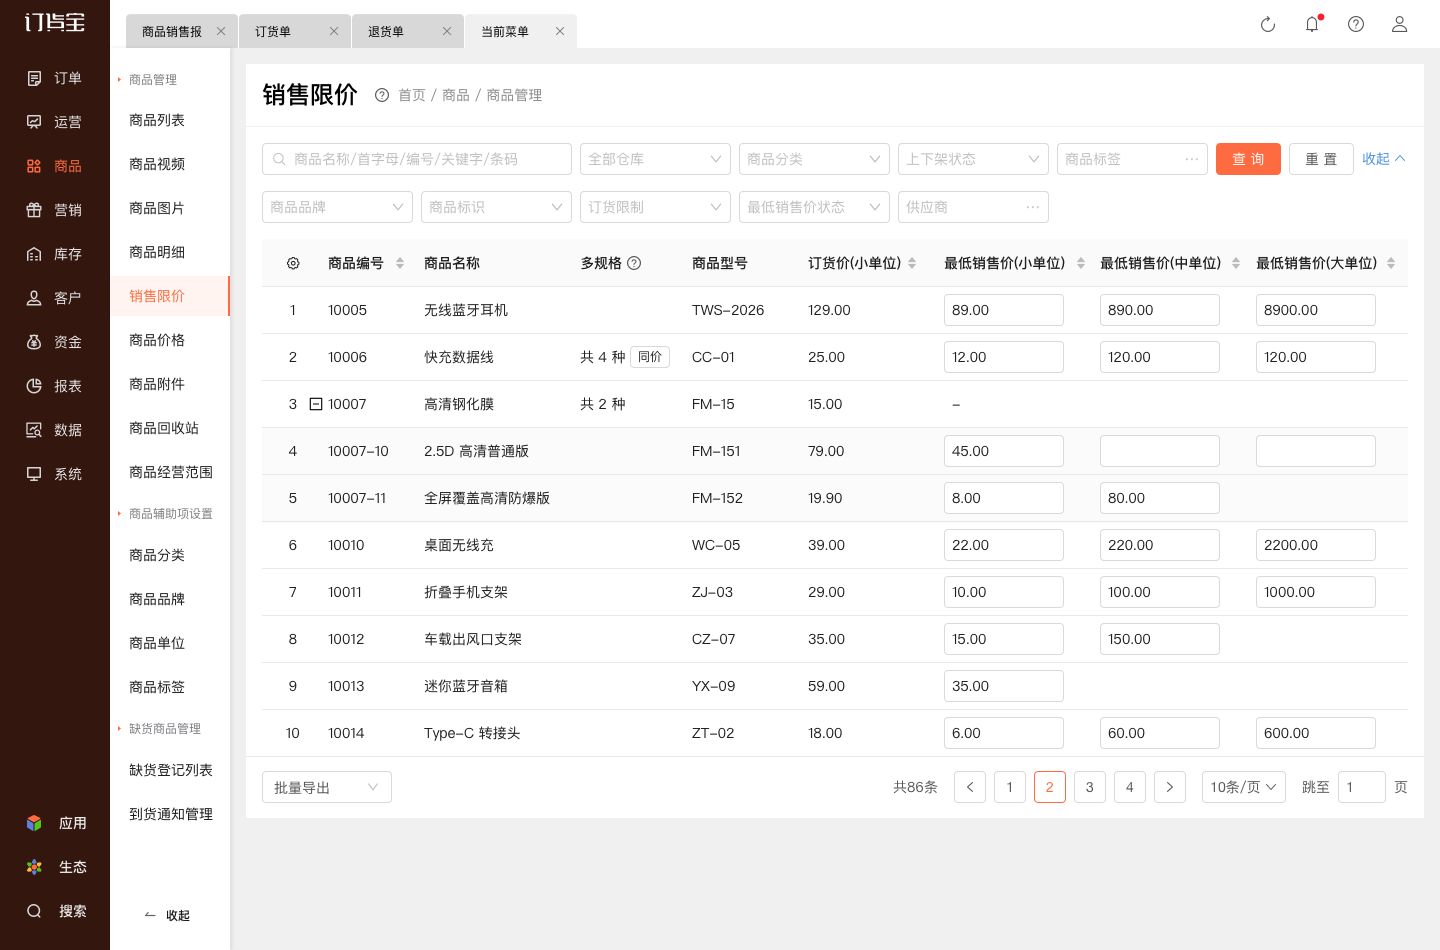Go to previous page arrow
This screenshot has height=950, width=1440.
point(970,787)
